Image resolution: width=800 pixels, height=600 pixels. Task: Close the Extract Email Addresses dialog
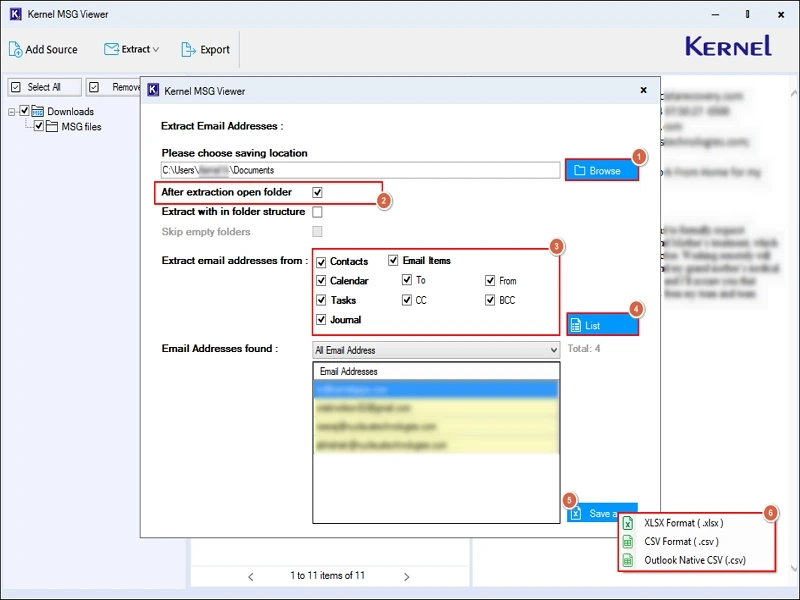pos(643,90)
